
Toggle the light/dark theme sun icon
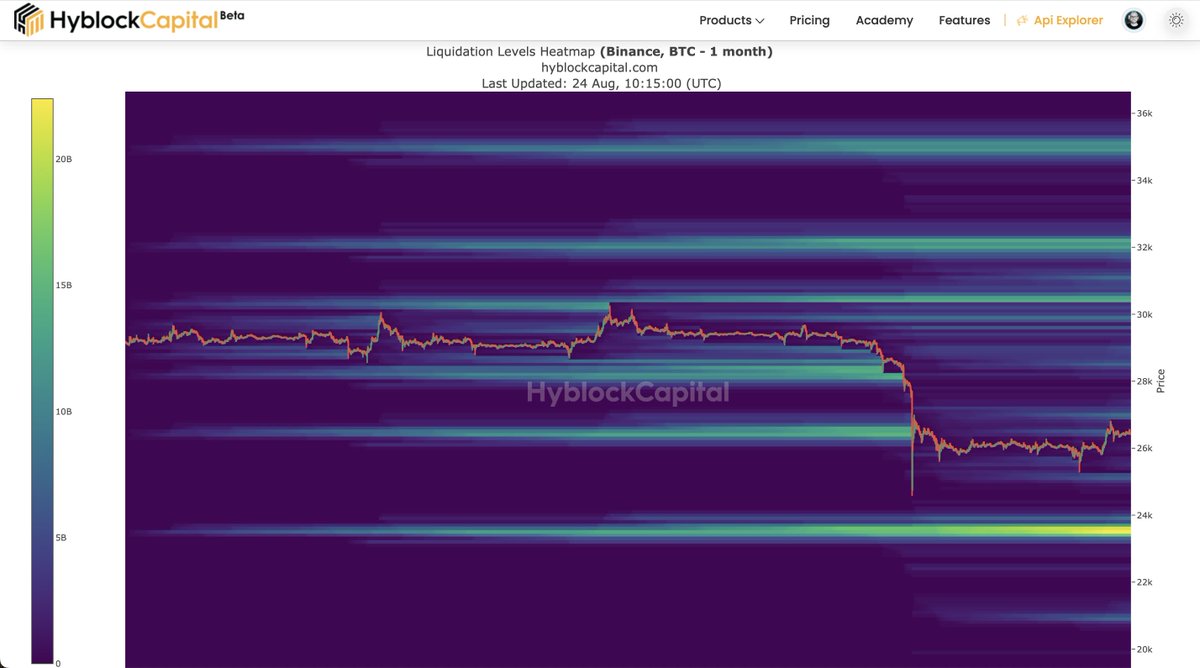pos(1176,20)
